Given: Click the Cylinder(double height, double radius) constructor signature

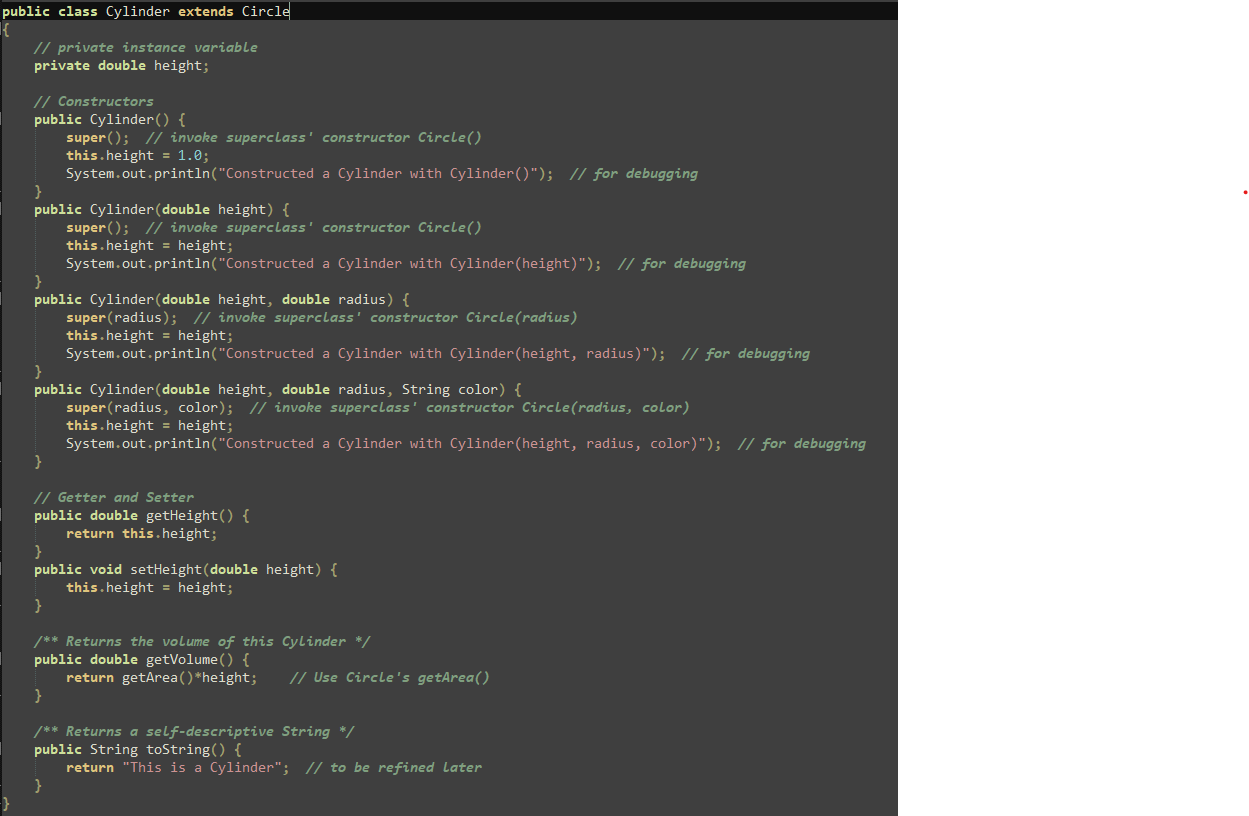Looking at the screenshot, I should coord(222,299).
